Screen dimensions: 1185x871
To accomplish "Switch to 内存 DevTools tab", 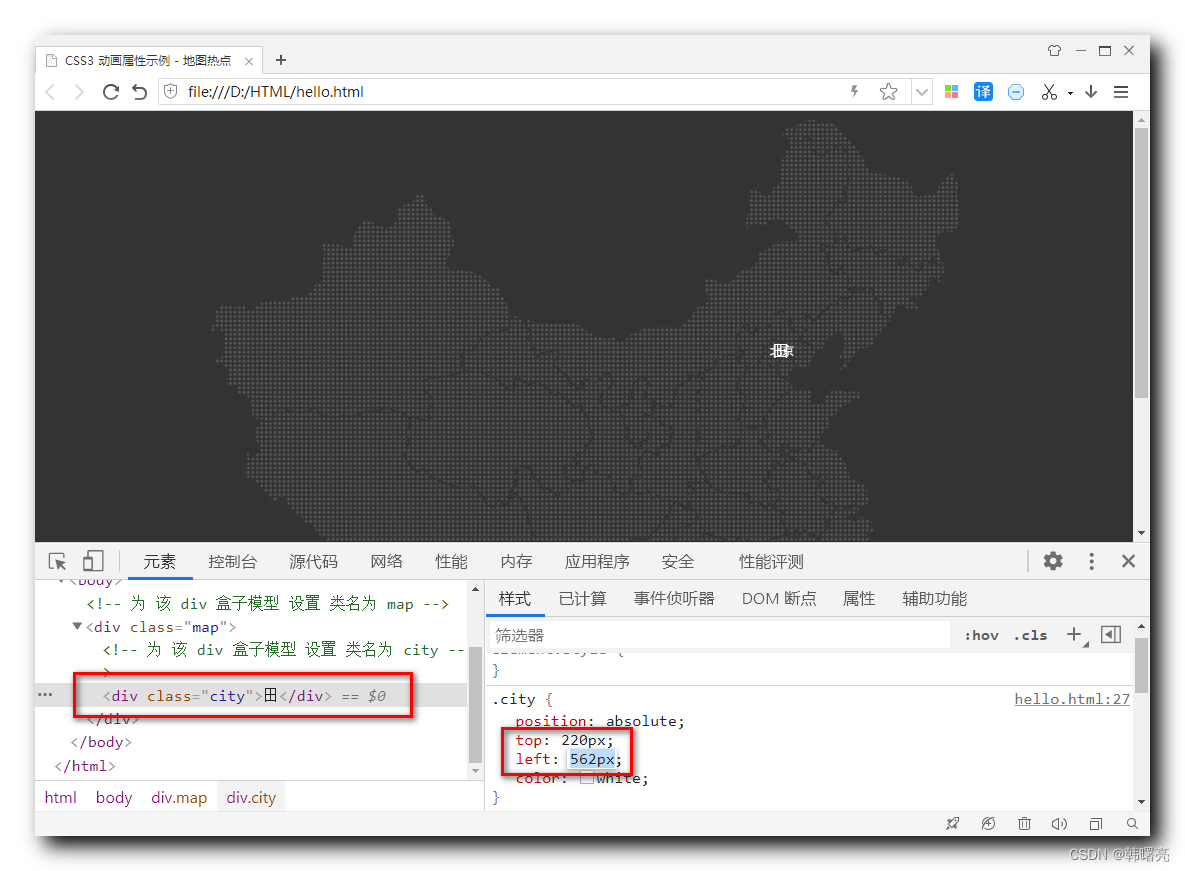I will click(x=516, y=562).
